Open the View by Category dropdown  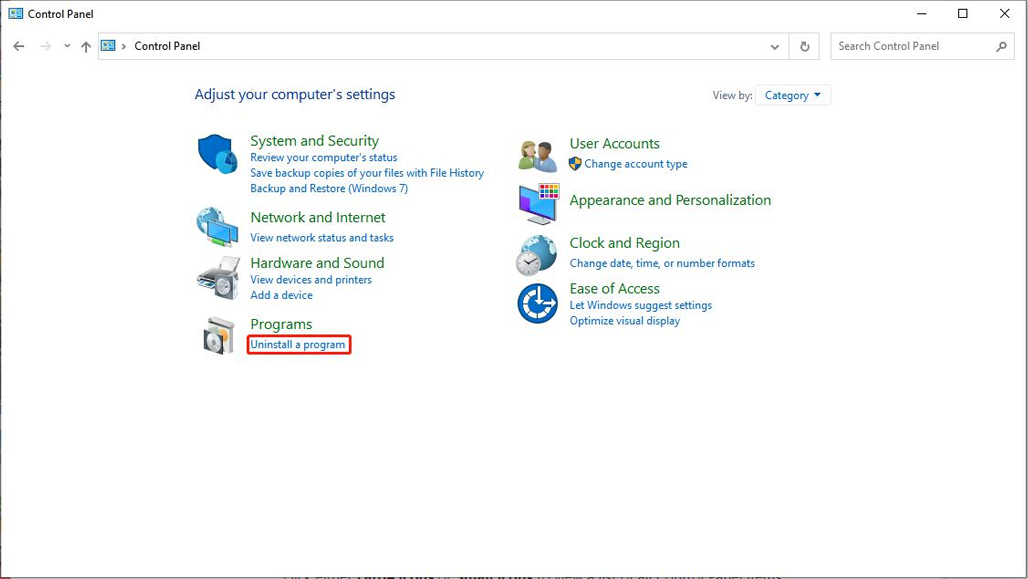(792, 95)
